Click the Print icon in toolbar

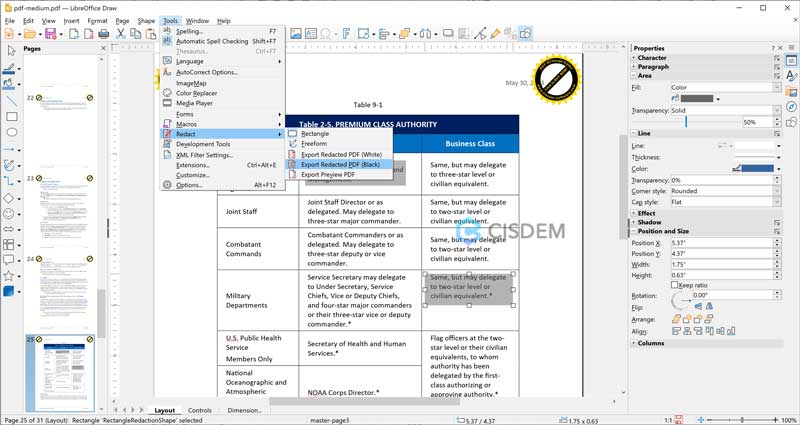pyautogui.click(x=104, y=33)
